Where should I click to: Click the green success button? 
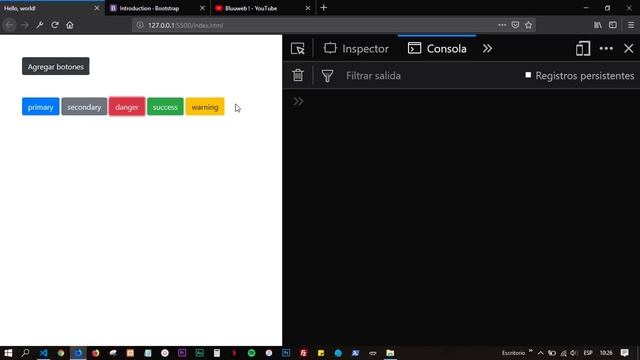point(165,107)
